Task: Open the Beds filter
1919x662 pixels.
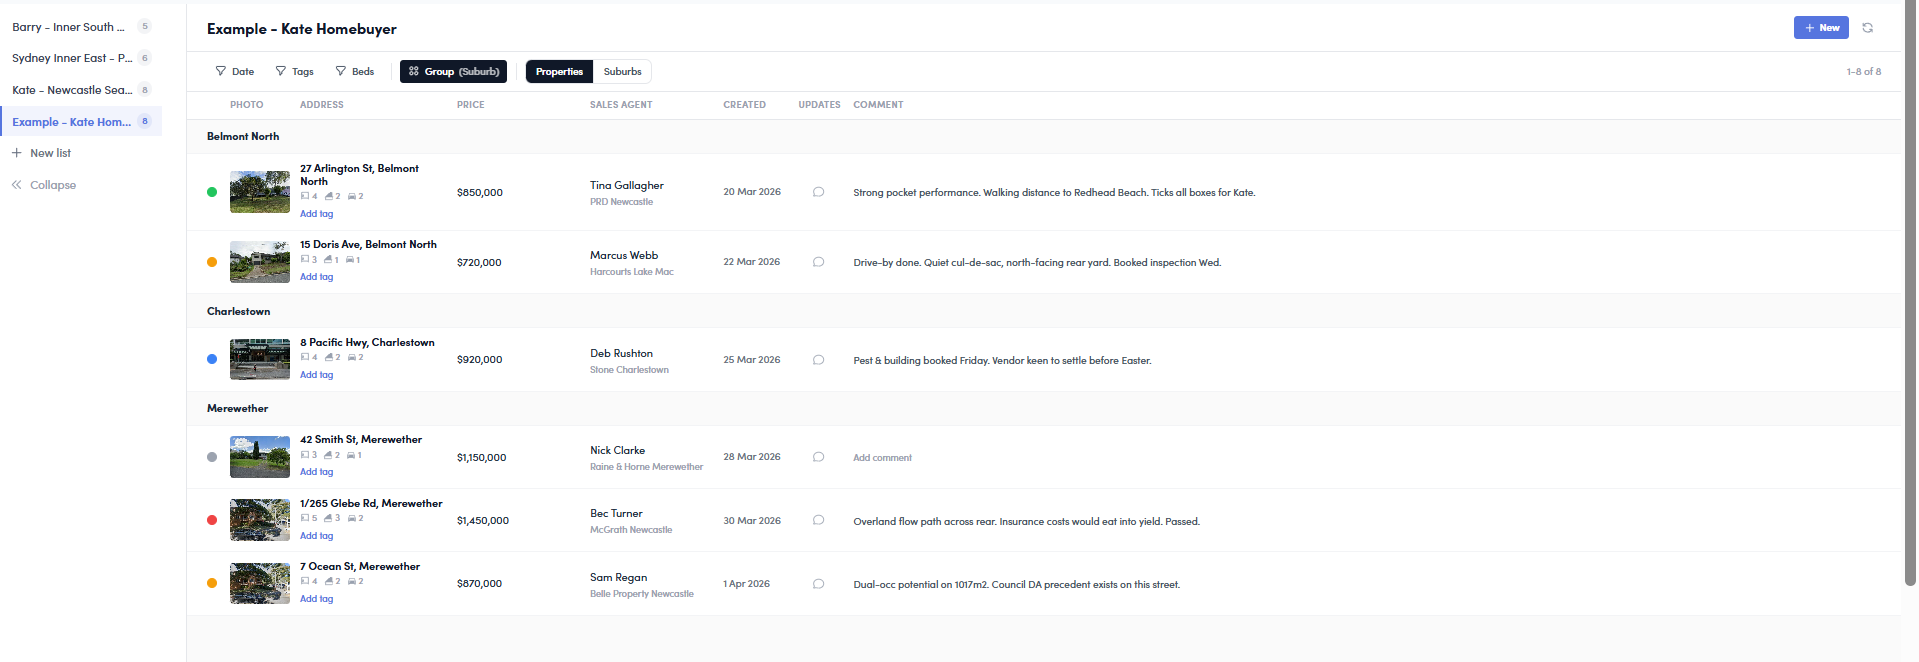Action: pyautogui.click(x=355, y=72)
